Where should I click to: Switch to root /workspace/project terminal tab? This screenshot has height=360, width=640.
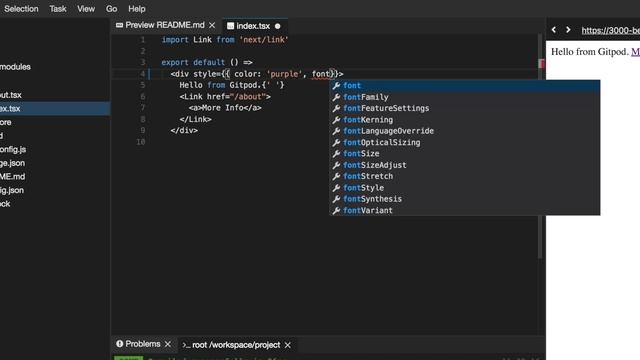pyautogui.click(x=236, y=345)
